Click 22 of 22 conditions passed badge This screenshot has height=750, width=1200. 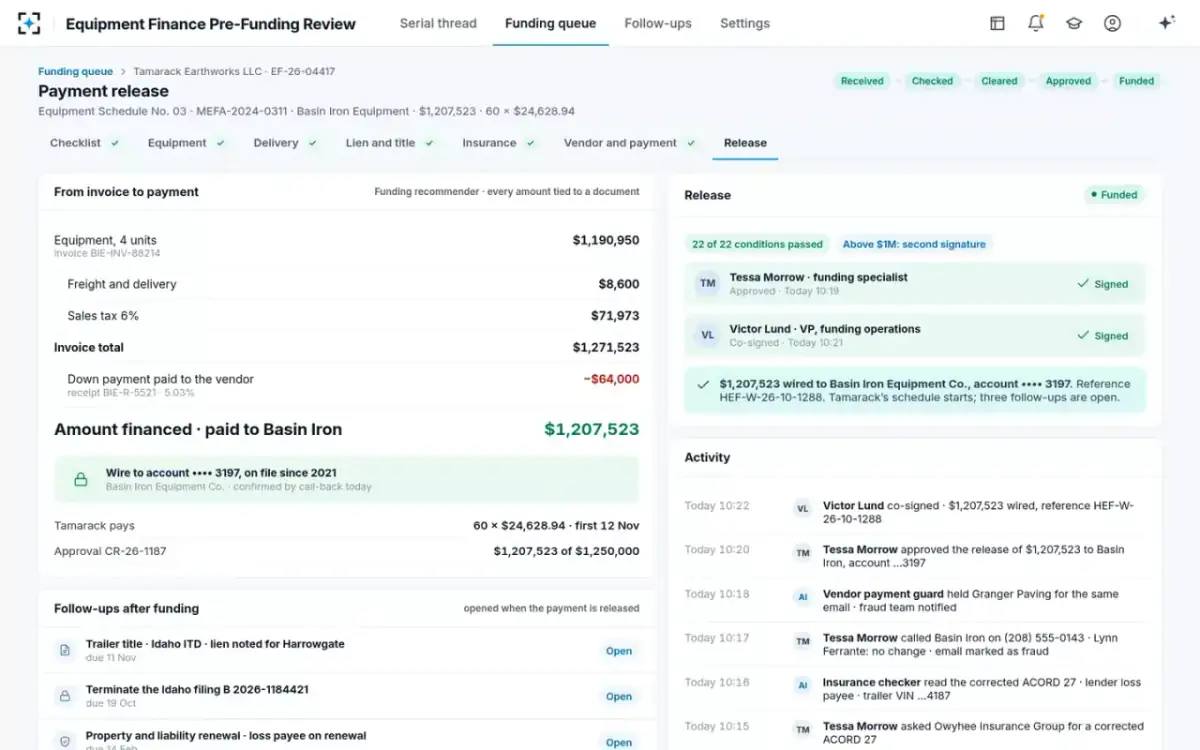coord(757,244)
